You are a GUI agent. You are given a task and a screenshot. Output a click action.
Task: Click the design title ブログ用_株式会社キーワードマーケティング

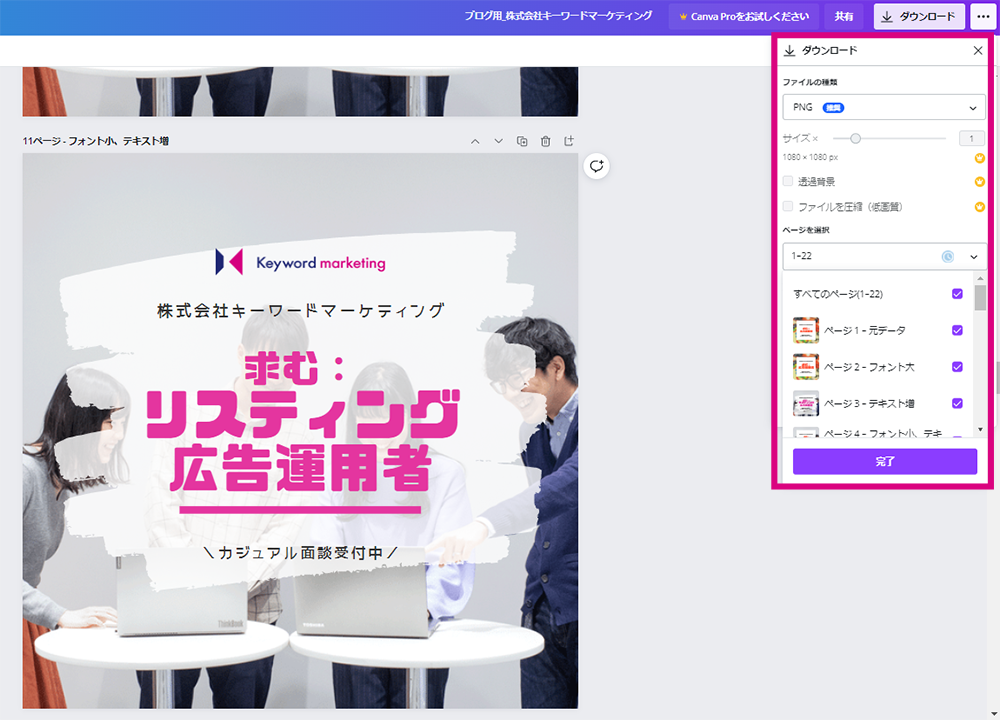(x=558, y=16)
